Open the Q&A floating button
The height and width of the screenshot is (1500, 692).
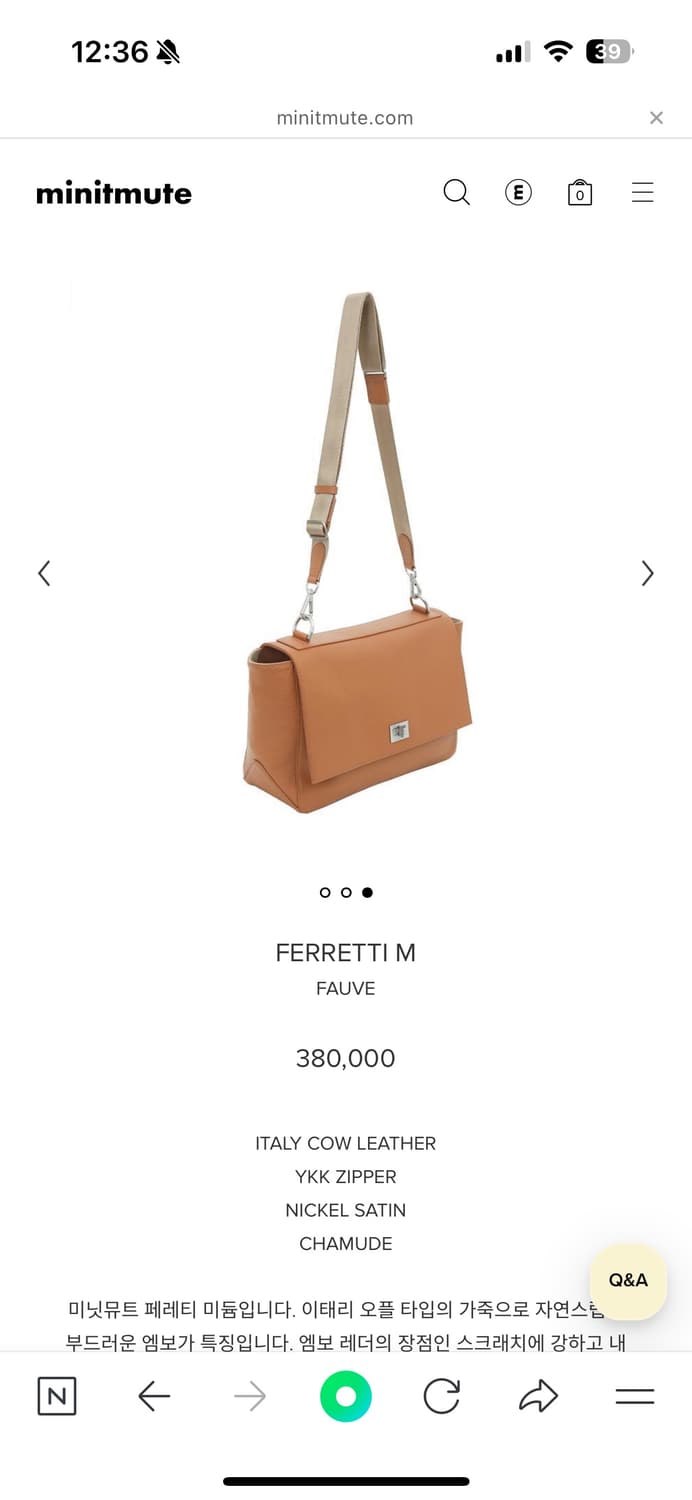(x=628, y=1281)
